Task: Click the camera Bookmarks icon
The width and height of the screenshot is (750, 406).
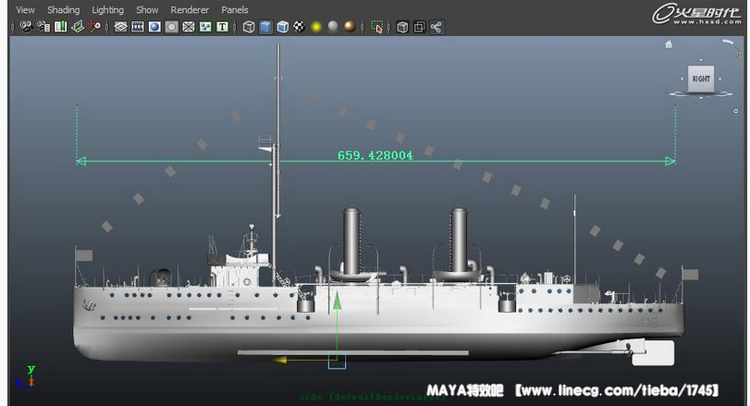Action: (x=60, y=27)
